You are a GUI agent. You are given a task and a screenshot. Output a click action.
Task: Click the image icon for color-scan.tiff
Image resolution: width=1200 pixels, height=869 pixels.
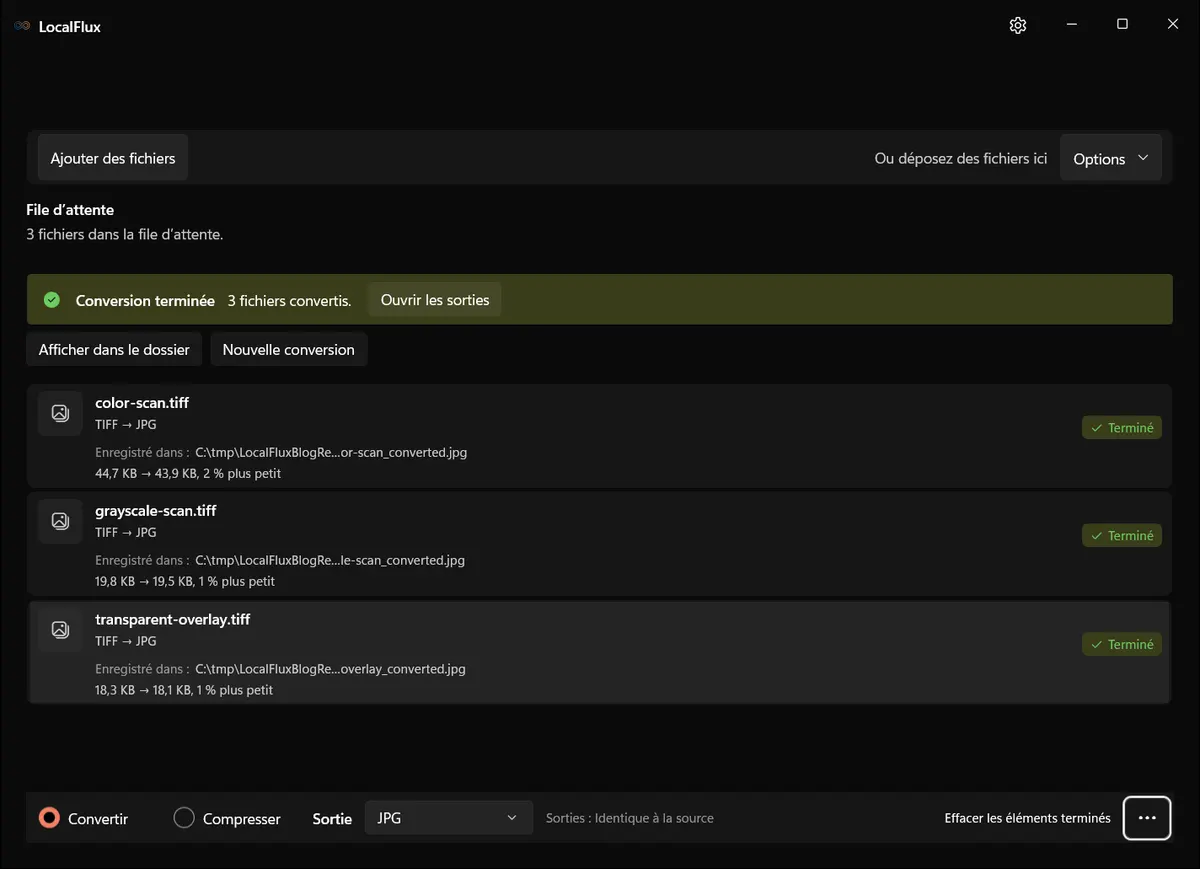(x=60, y=413)
